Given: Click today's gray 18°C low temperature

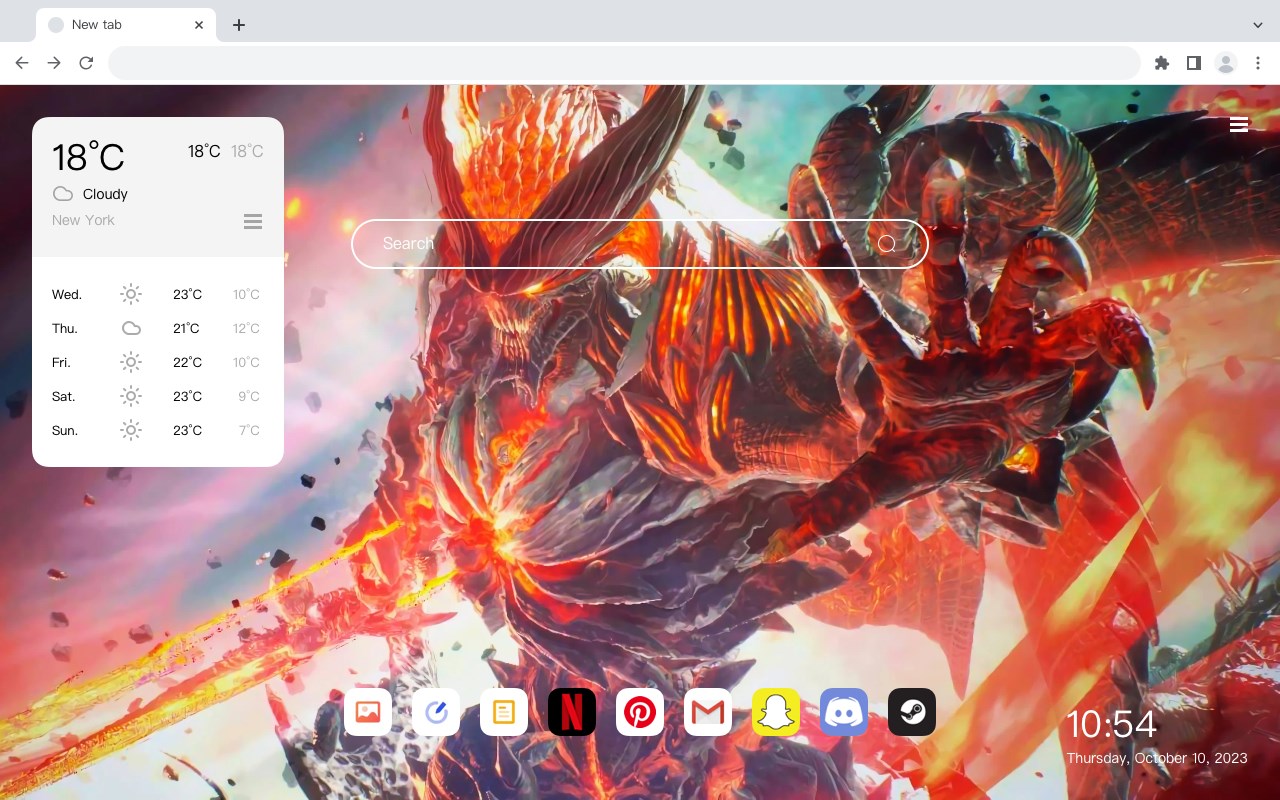Looking at the screenshot, I should pos(247,151).
